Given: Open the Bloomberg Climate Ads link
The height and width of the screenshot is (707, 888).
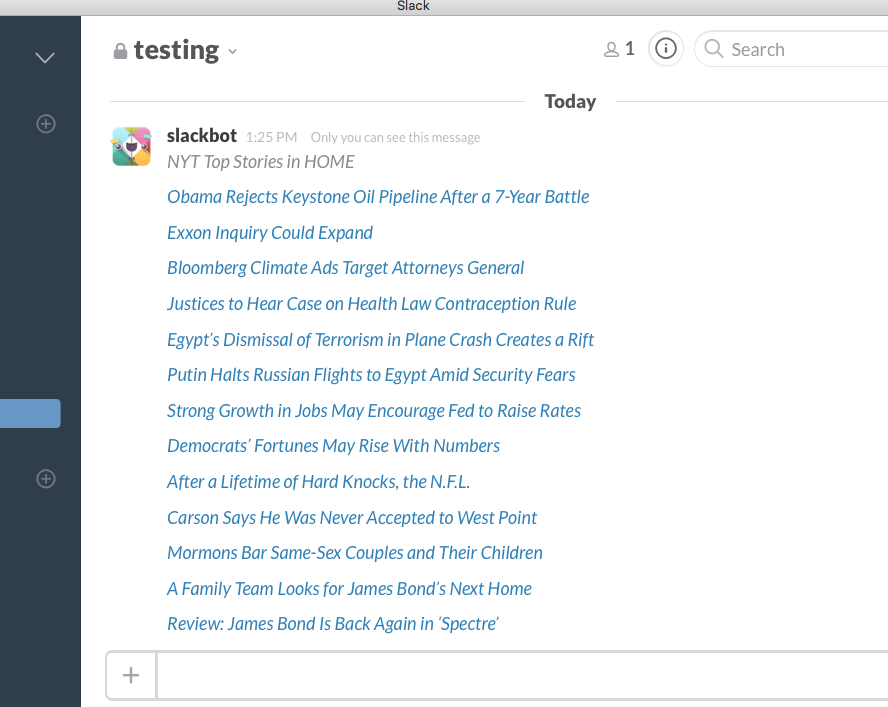Looking at the screenshot, I should tap(346, 268).
